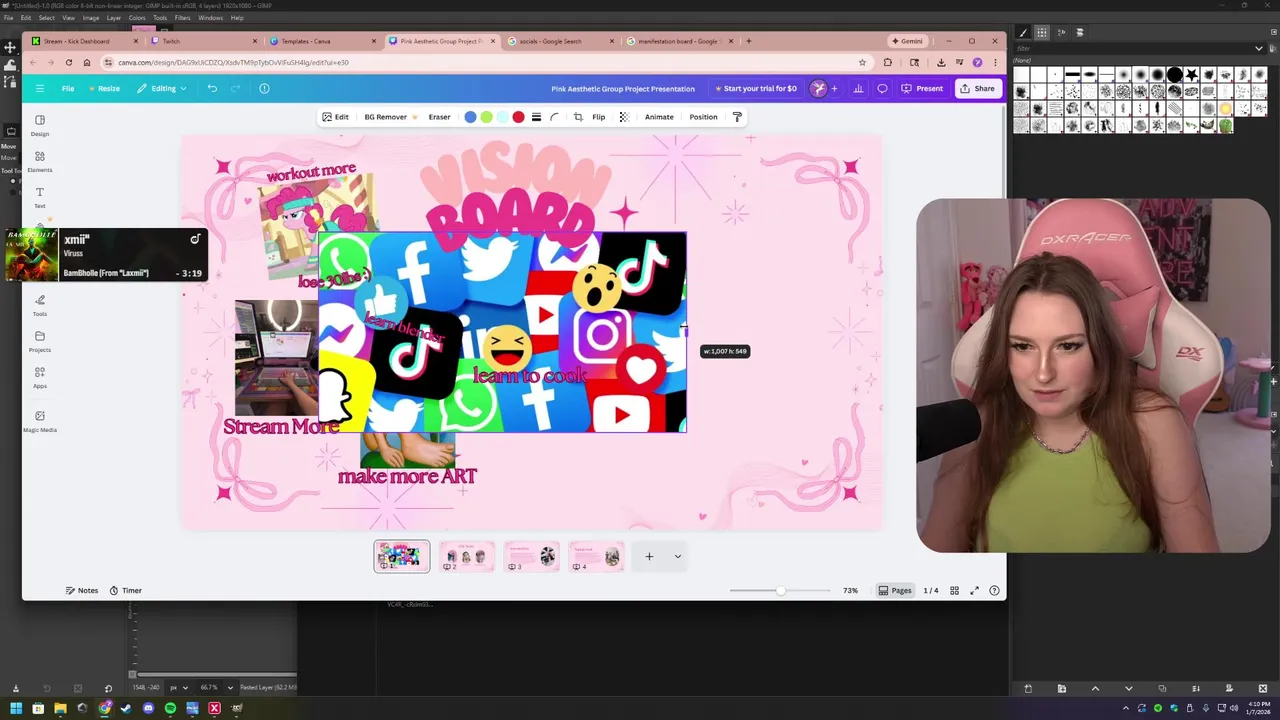Click the Present button

tap(921, 88)
